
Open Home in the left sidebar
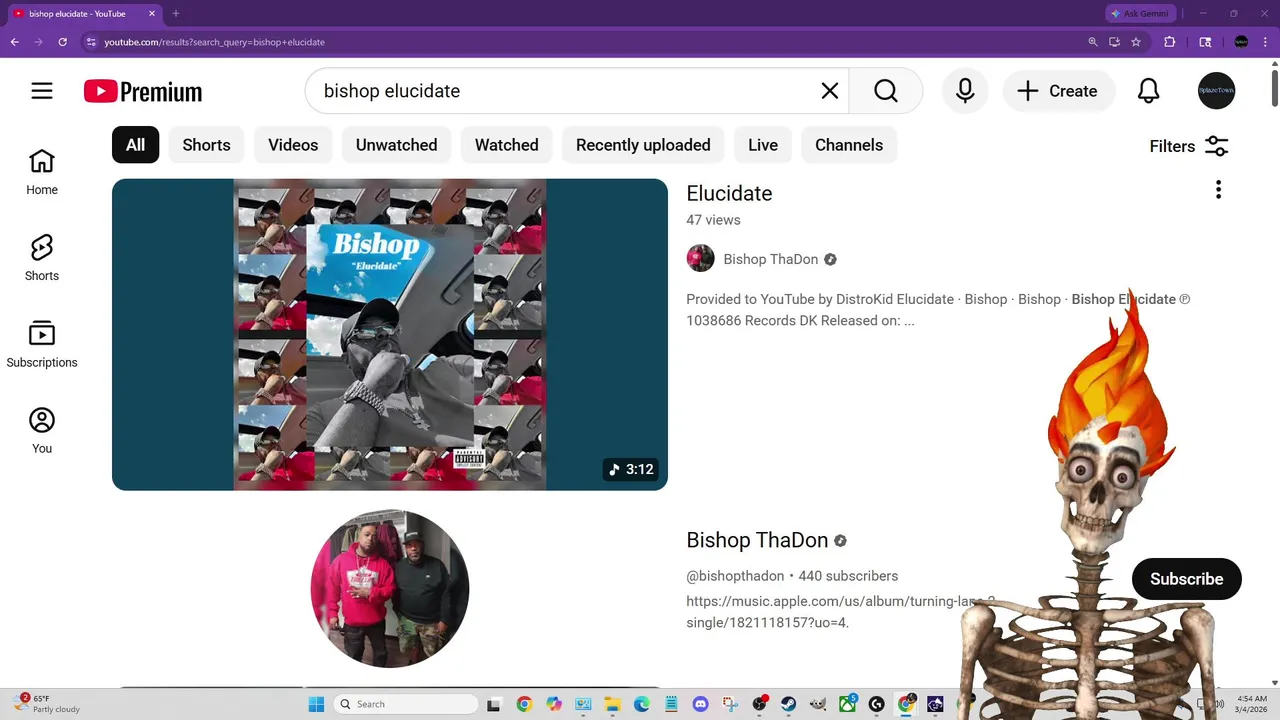(x=42, y=173)
